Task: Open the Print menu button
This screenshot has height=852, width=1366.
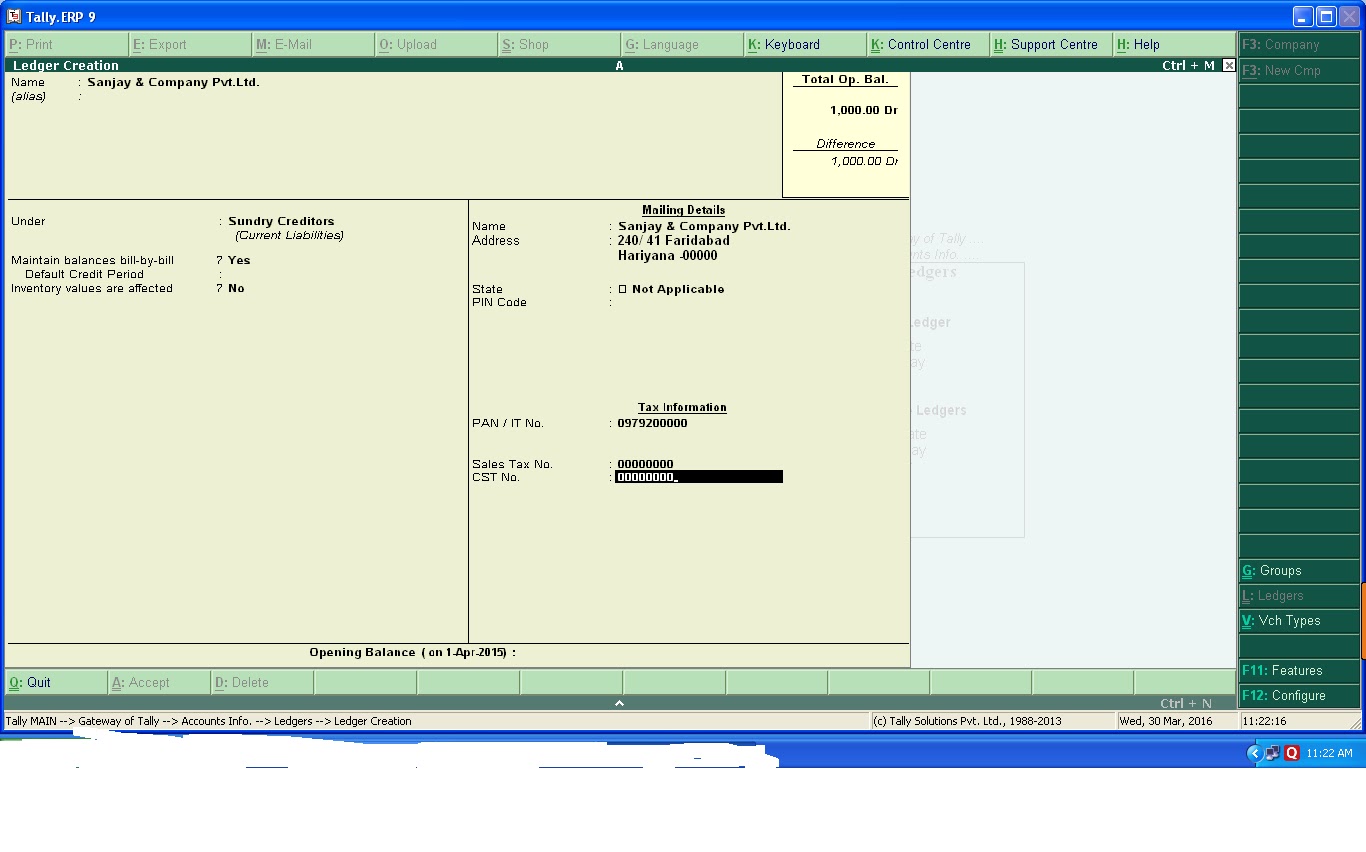Action: [x=67, y=44]
